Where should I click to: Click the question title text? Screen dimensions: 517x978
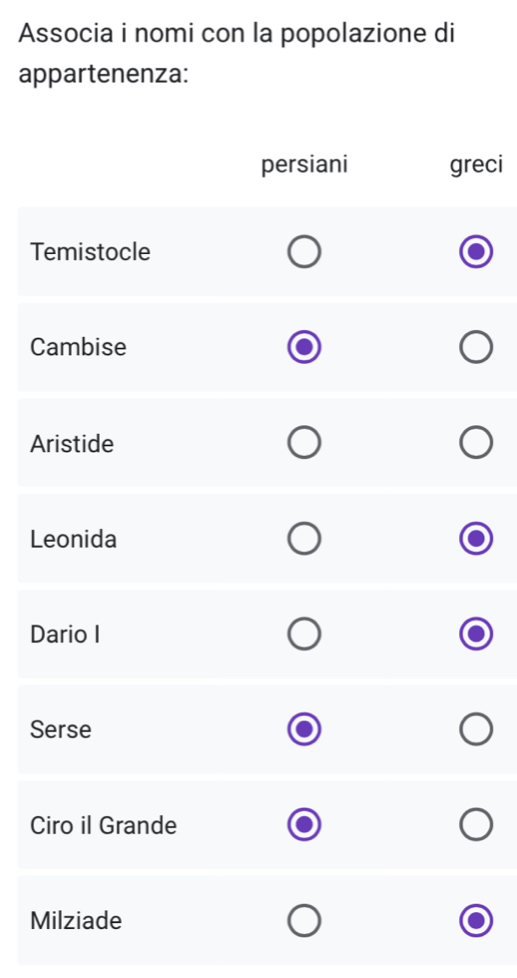(x=237, y=53)
